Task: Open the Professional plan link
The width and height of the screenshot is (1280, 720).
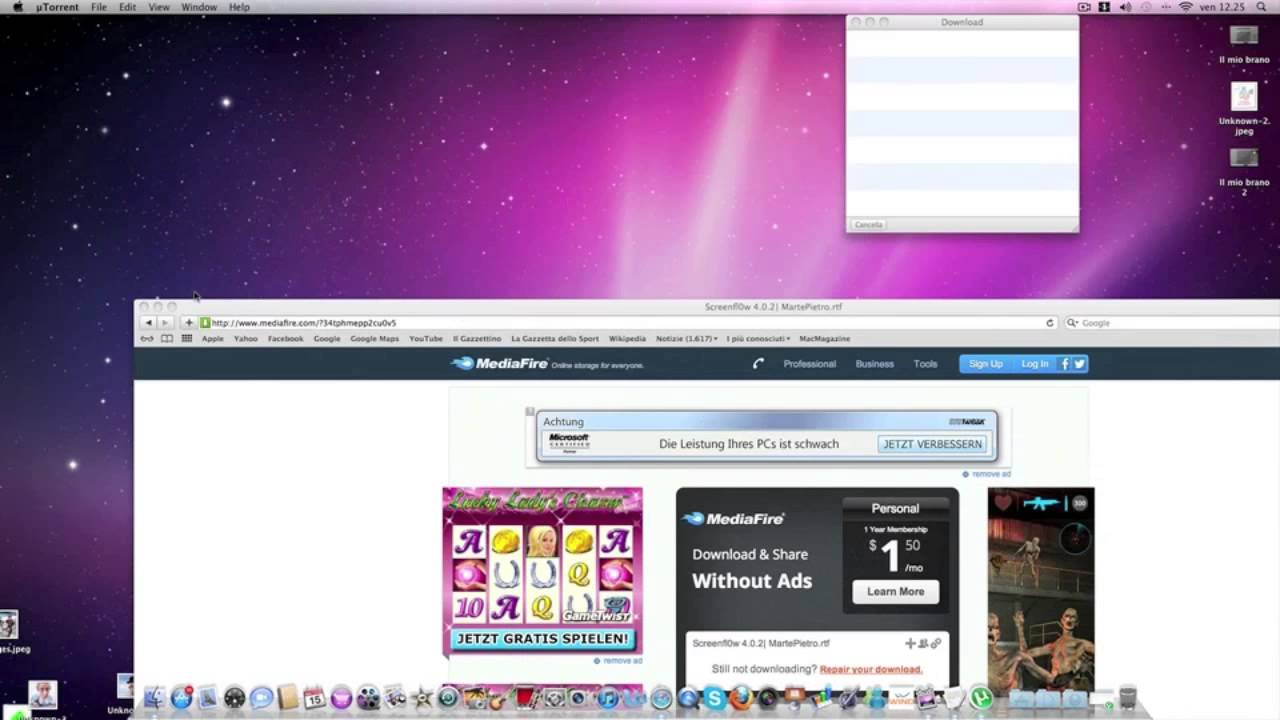Action: pos(809,364)
